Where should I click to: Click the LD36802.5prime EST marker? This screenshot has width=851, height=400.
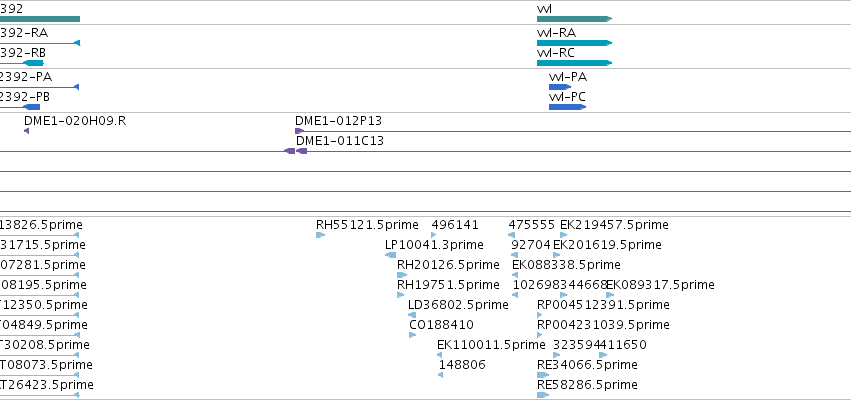(412, 315)
